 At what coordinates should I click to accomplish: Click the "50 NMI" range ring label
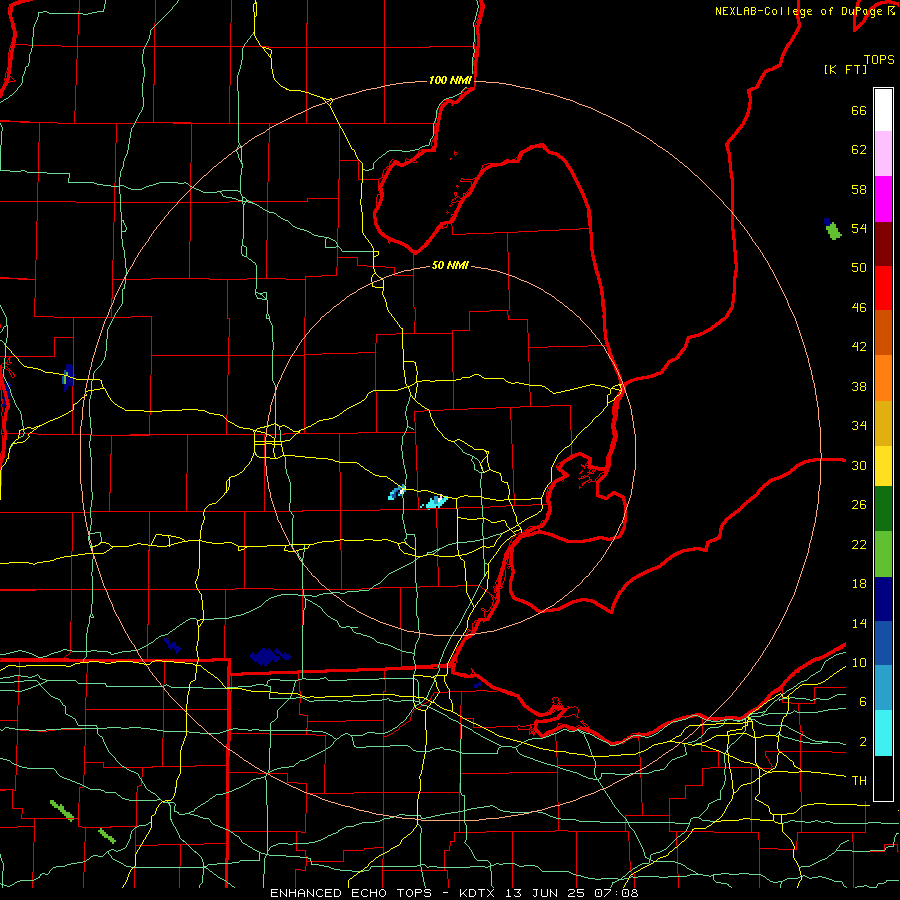point(450,265)
